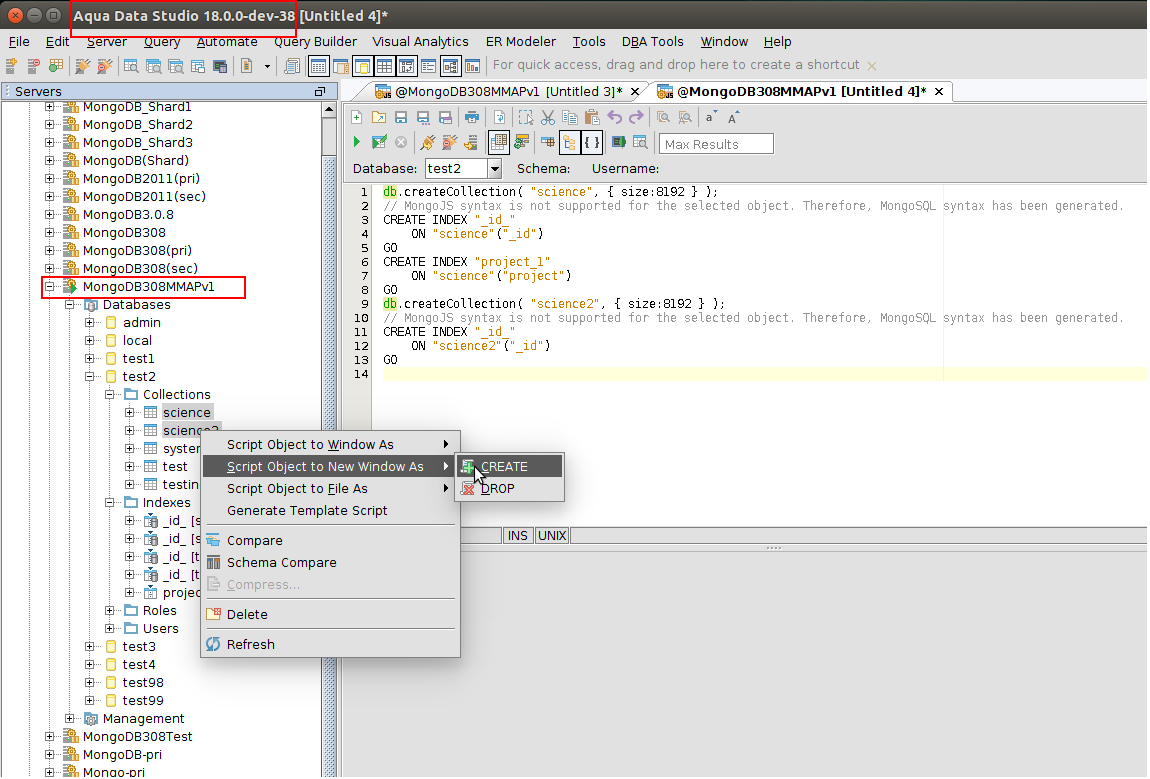Expand the admin database node
Image resolution: width=1150 pixels, height=779 pixels.
point(89,322)
